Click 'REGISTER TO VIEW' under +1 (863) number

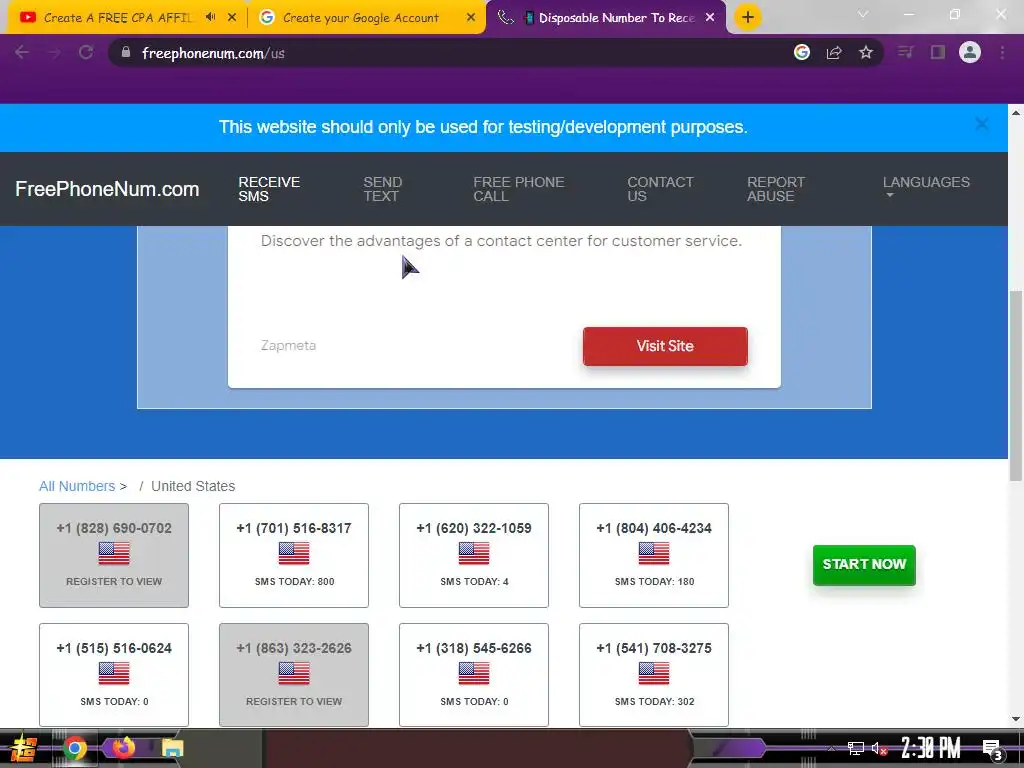pyautogui.click(x=294, y=701)
